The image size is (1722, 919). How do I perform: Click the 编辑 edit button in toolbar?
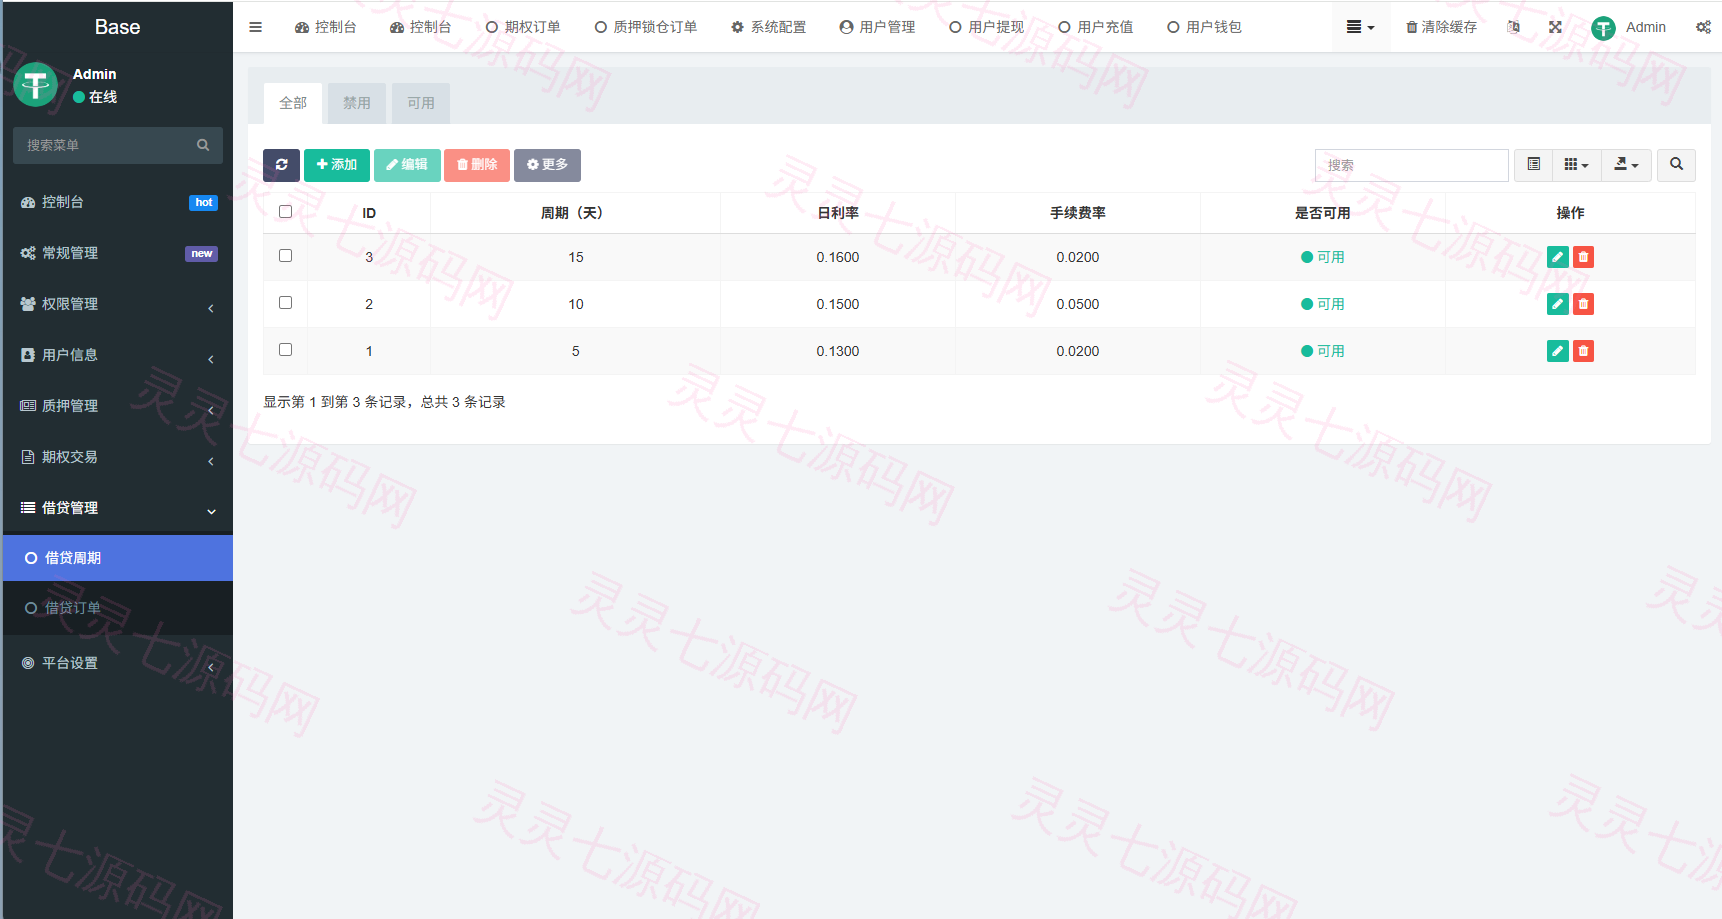(x=407, y=165)
